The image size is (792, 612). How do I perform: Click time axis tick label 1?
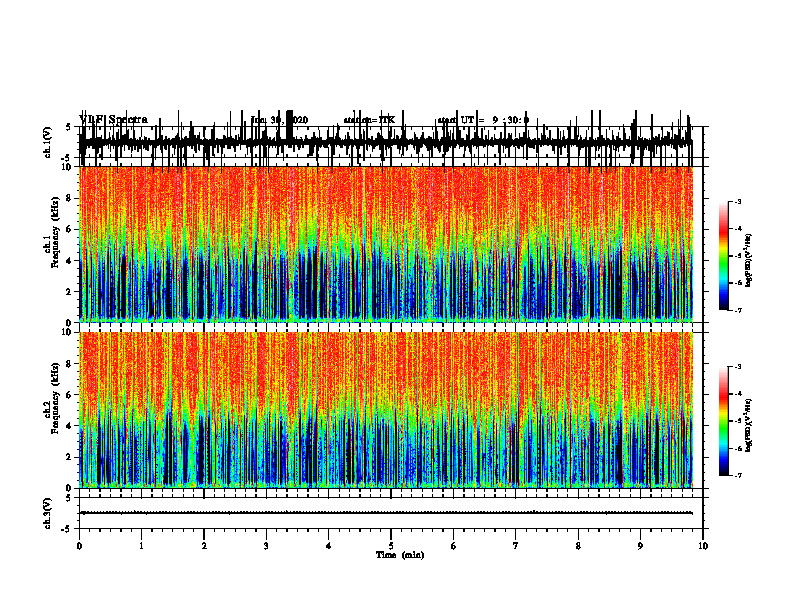142,546
